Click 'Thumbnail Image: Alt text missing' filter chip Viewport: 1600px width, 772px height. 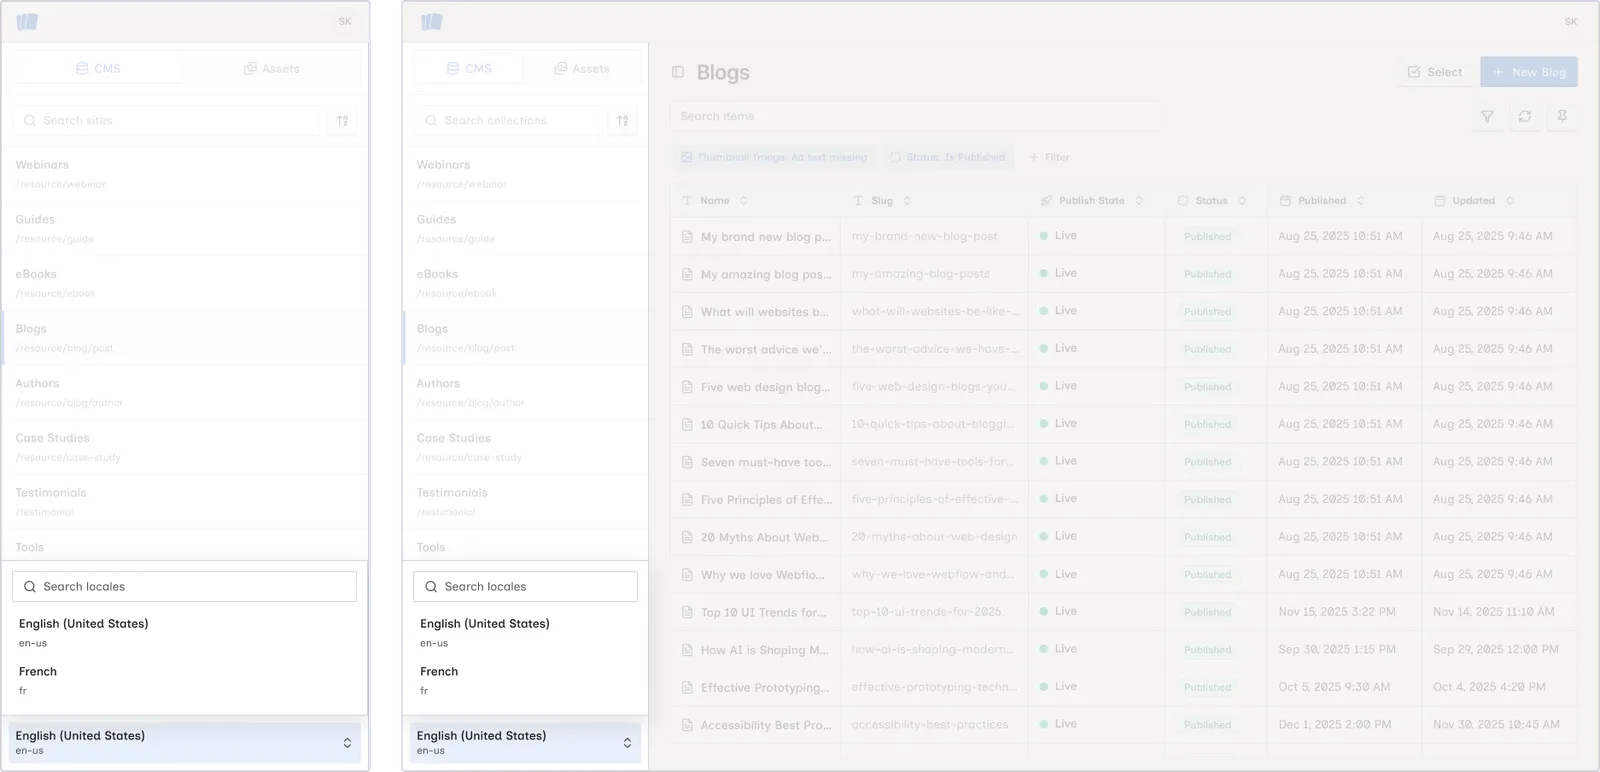coord(774,158)
